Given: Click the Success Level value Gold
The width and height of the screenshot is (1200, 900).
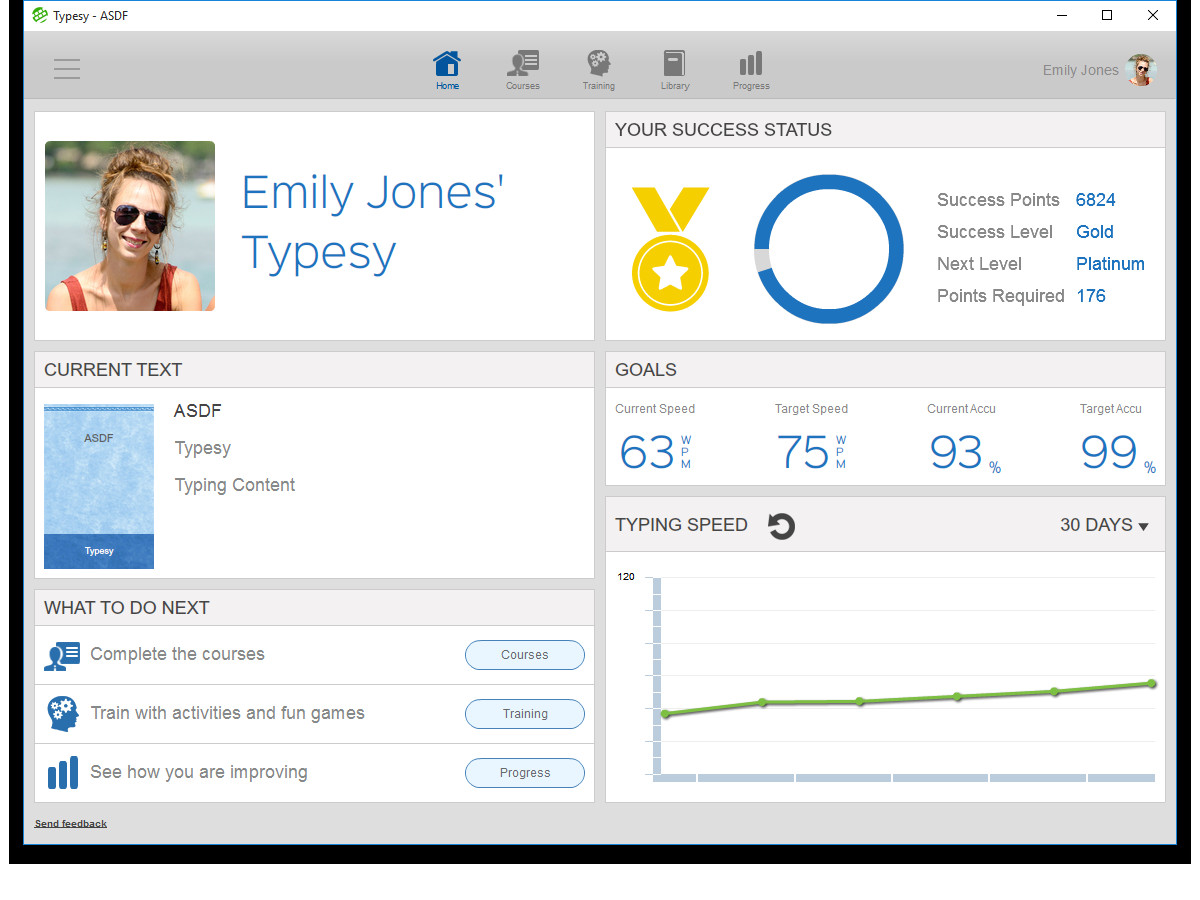Looking at the screenshot, I should [x=1095, y=232].
